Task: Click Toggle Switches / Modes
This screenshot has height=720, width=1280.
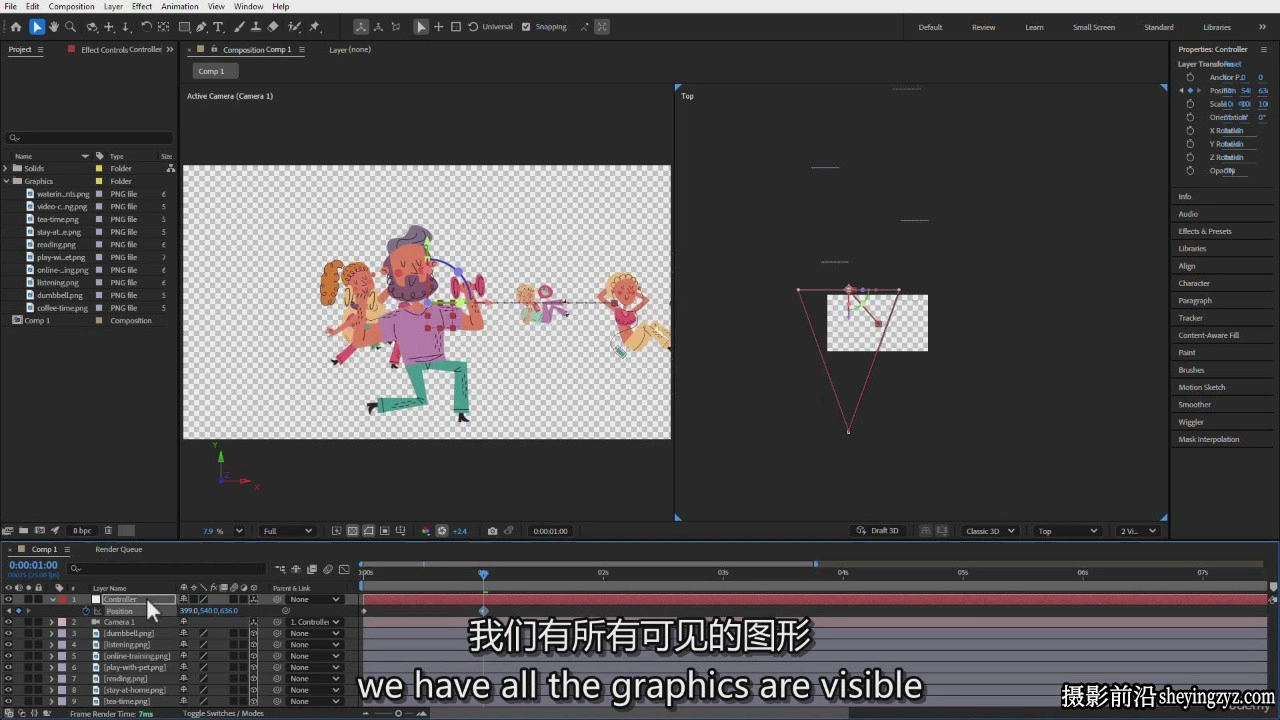Action: pyautogui.click(x=223, y=713)
